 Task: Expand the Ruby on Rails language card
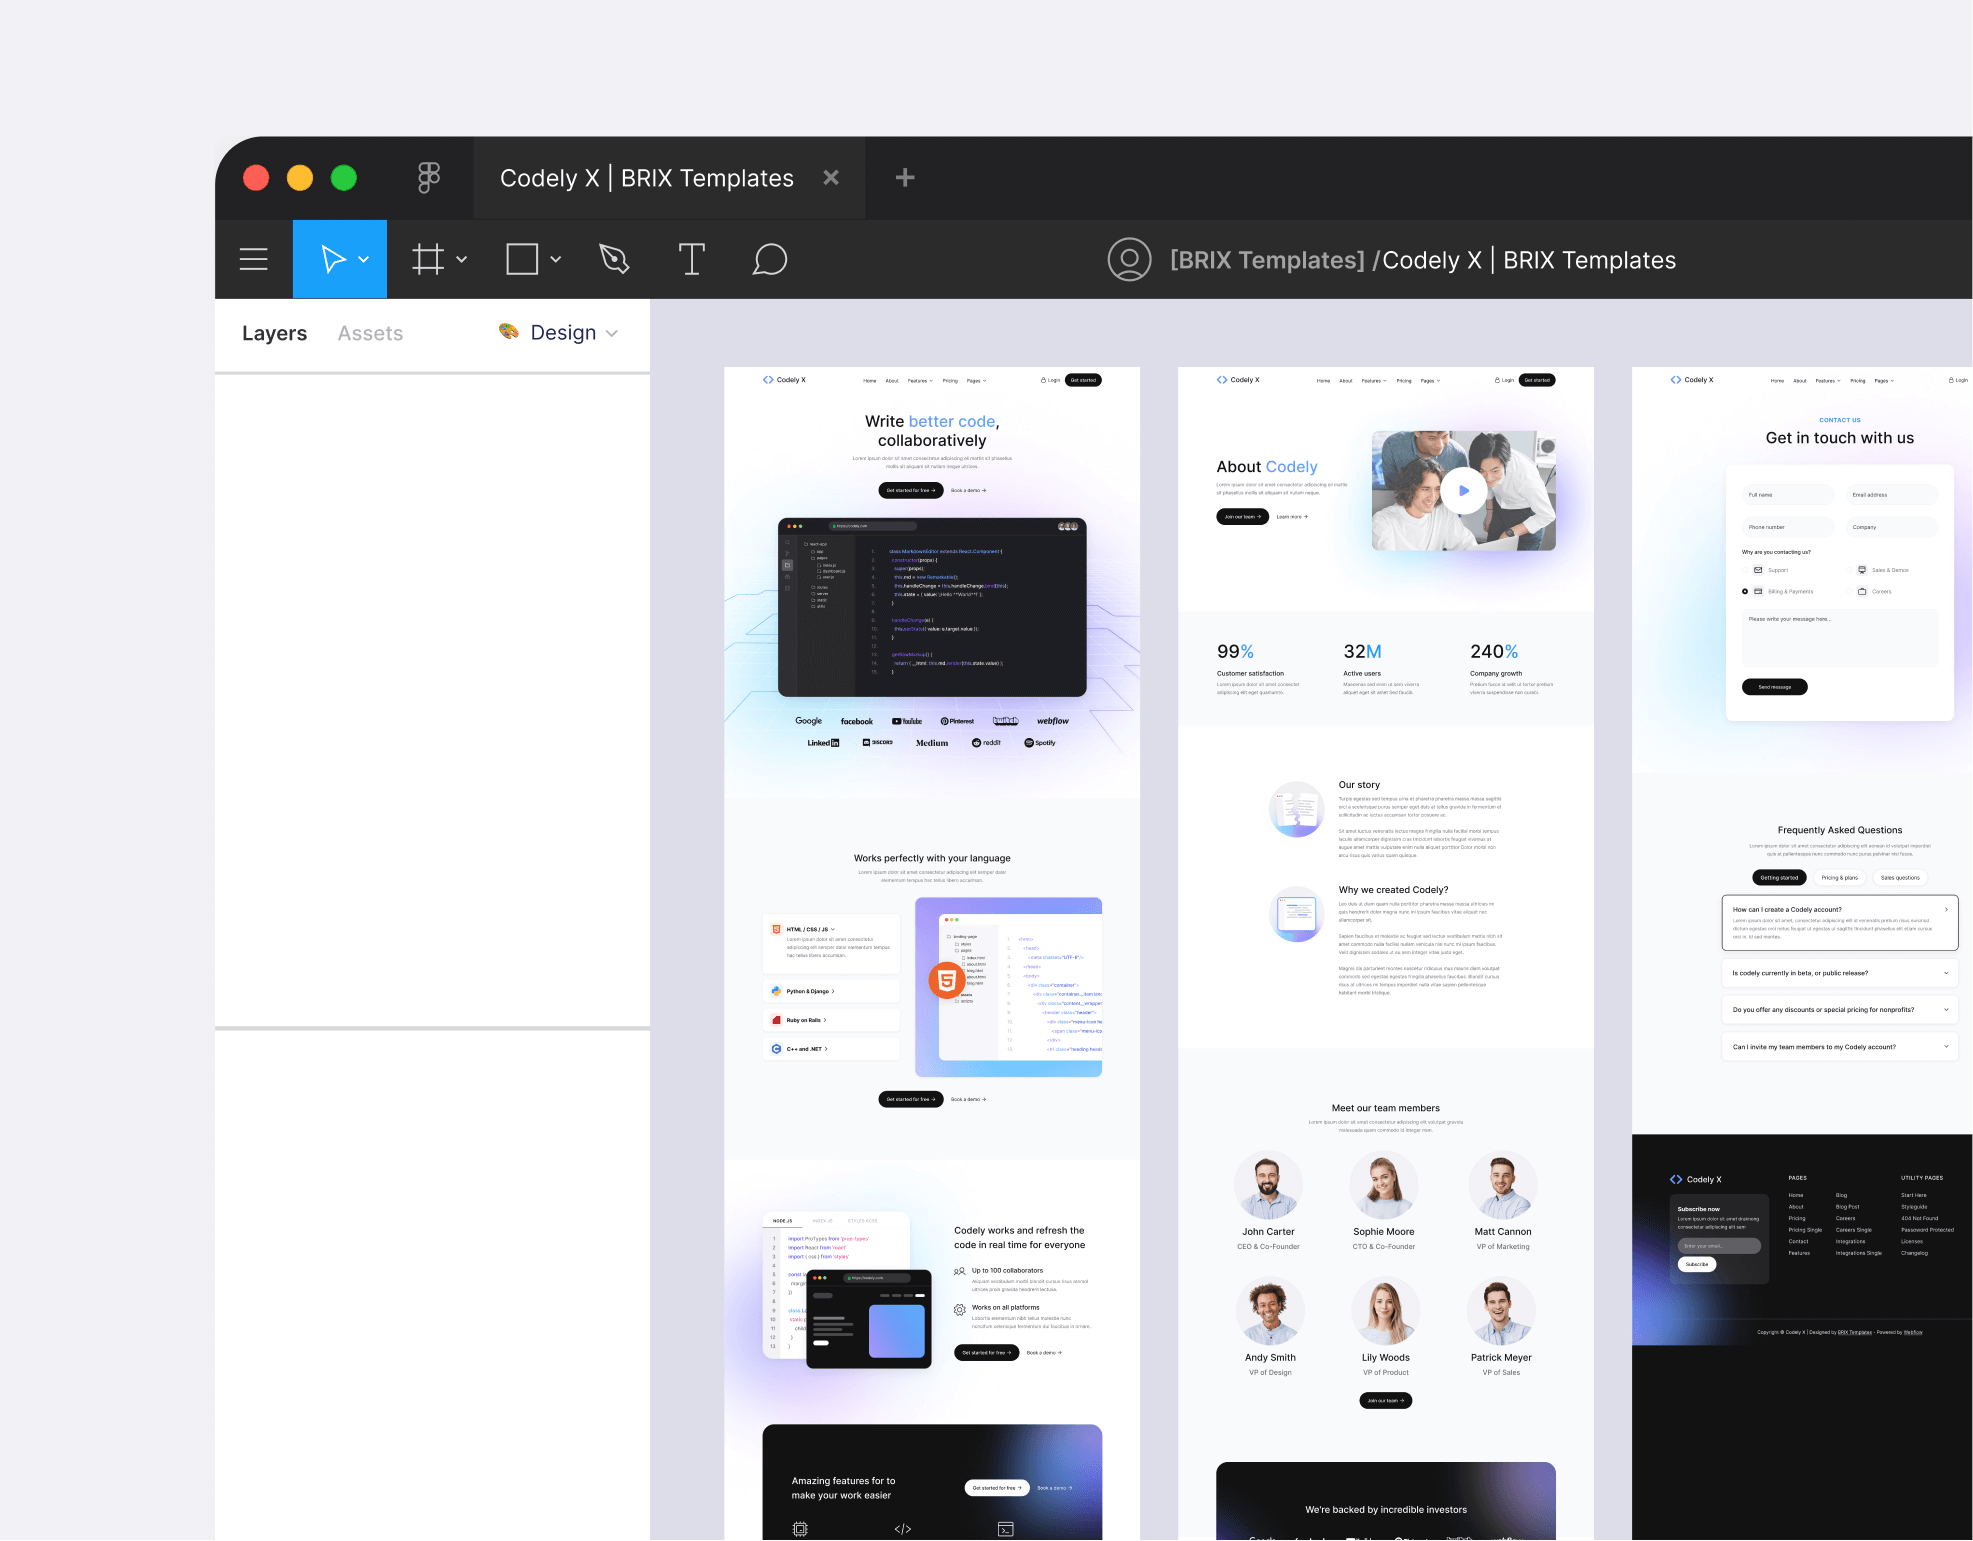[831, 1021]
